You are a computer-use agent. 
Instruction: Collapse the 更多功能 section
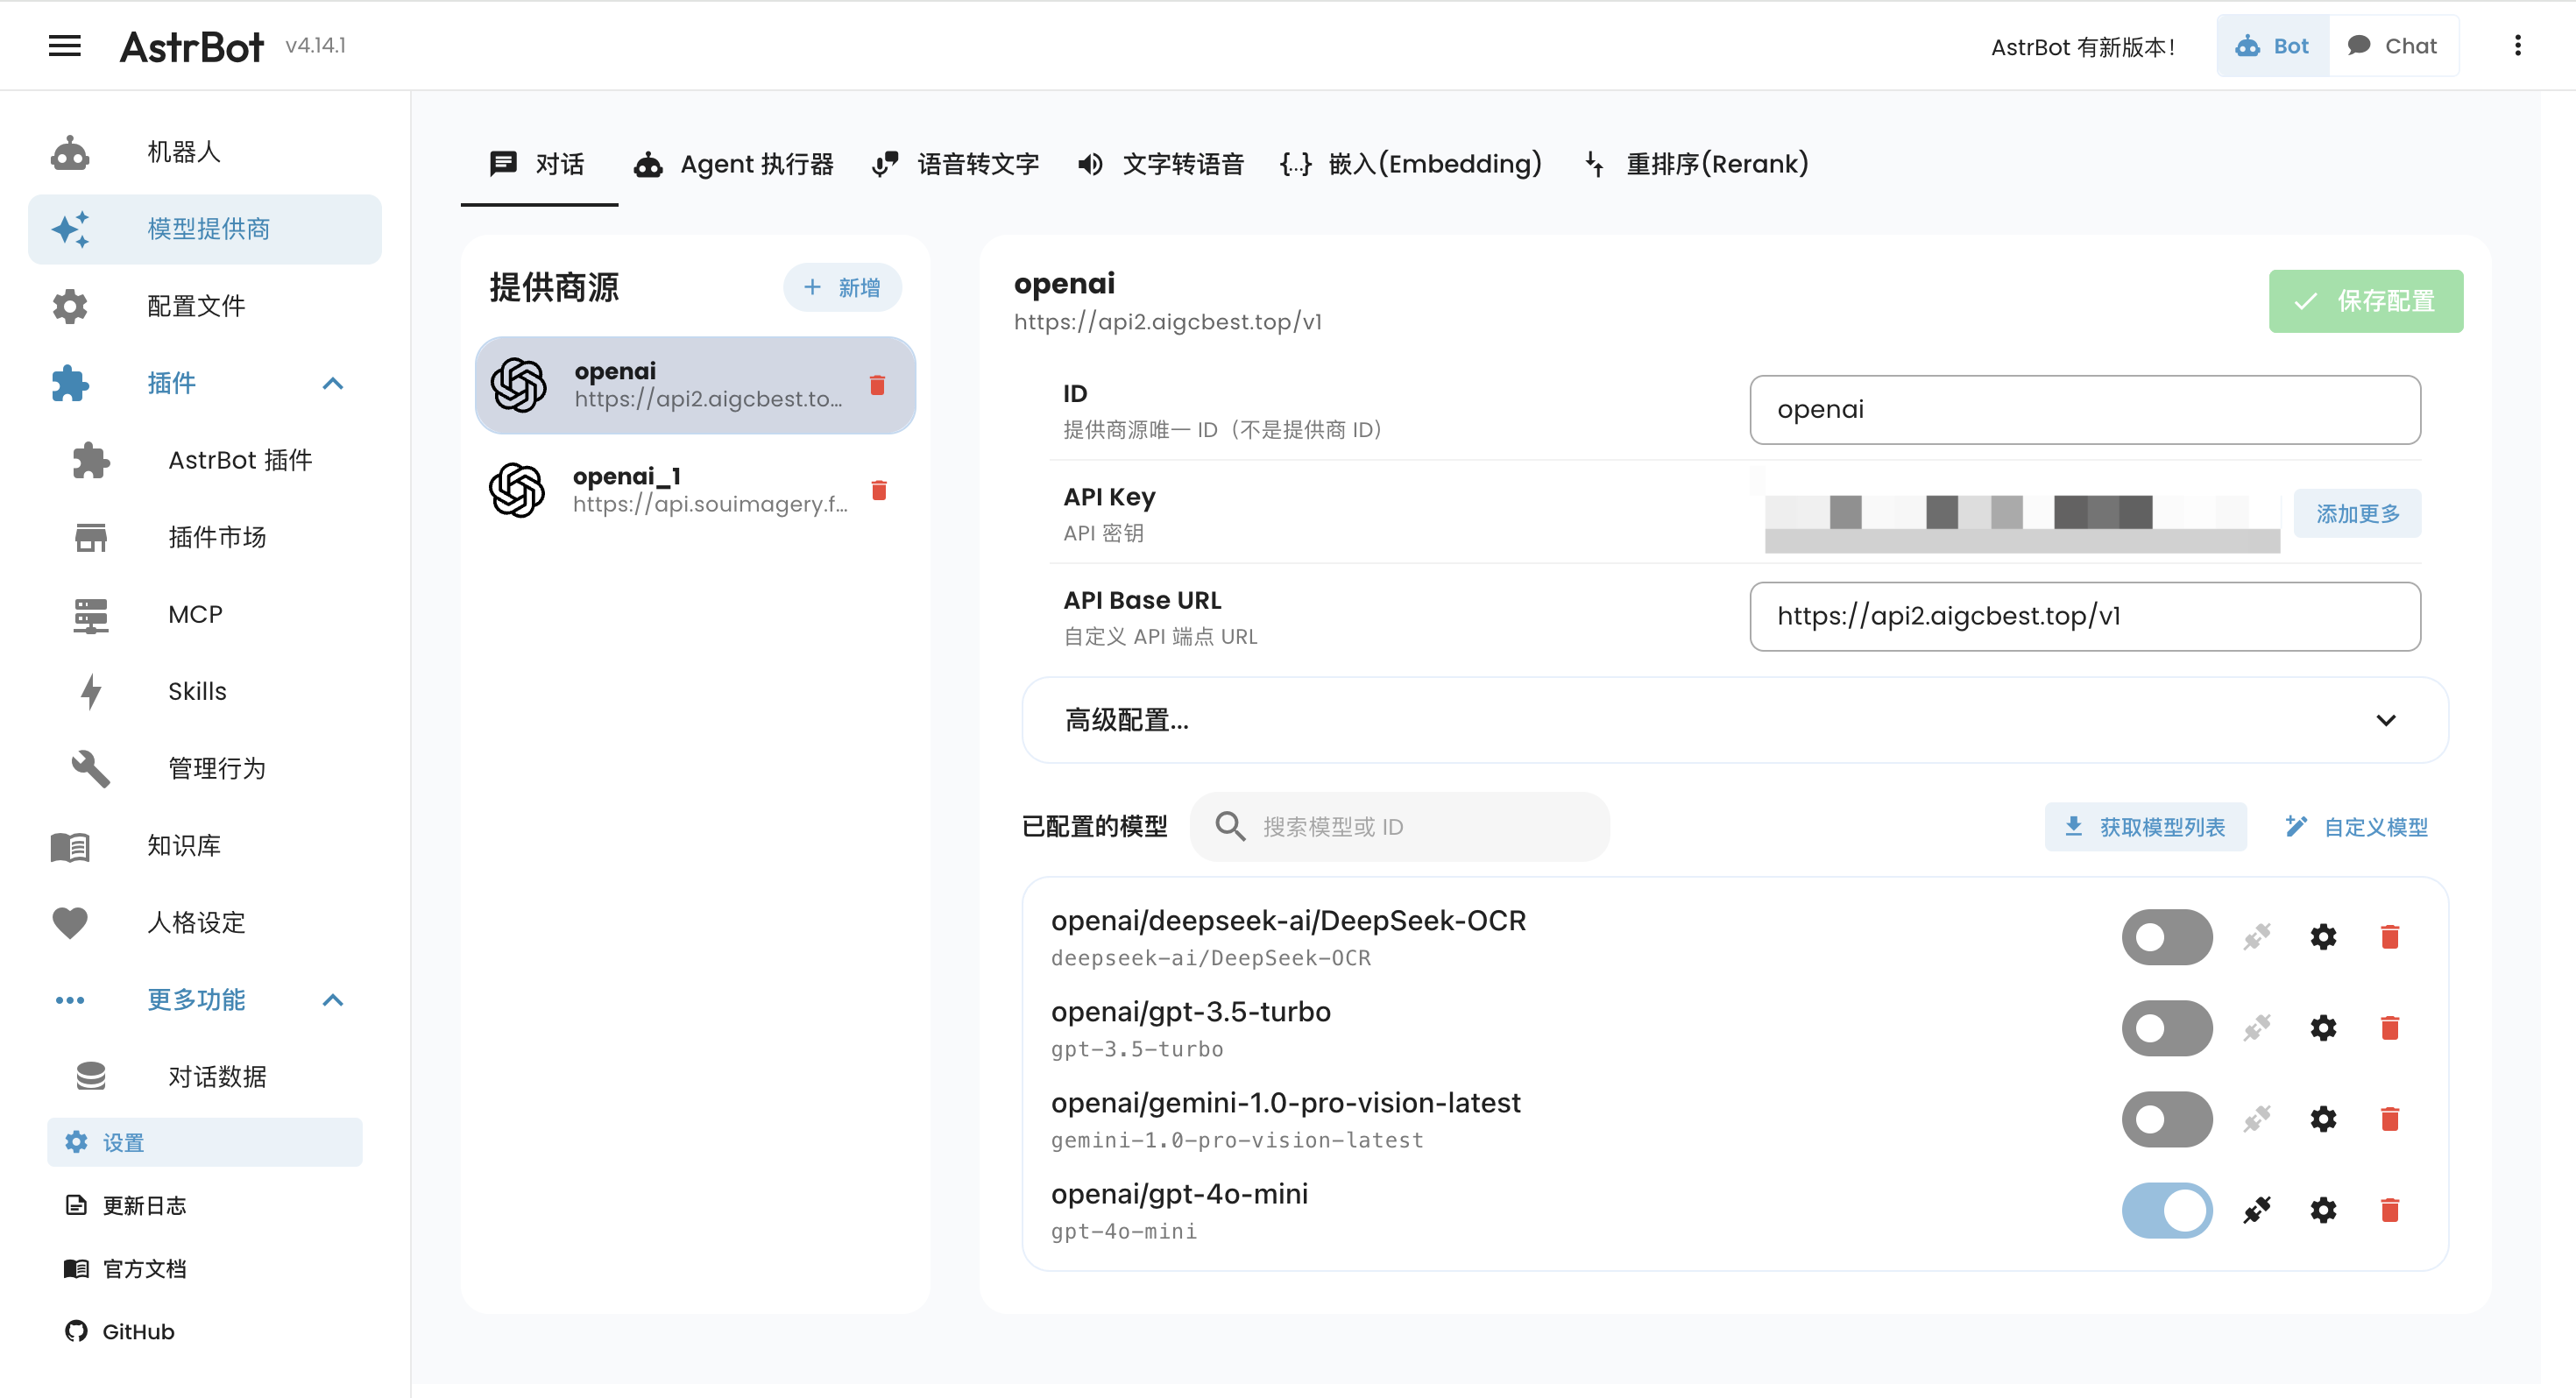(333, 1000)
